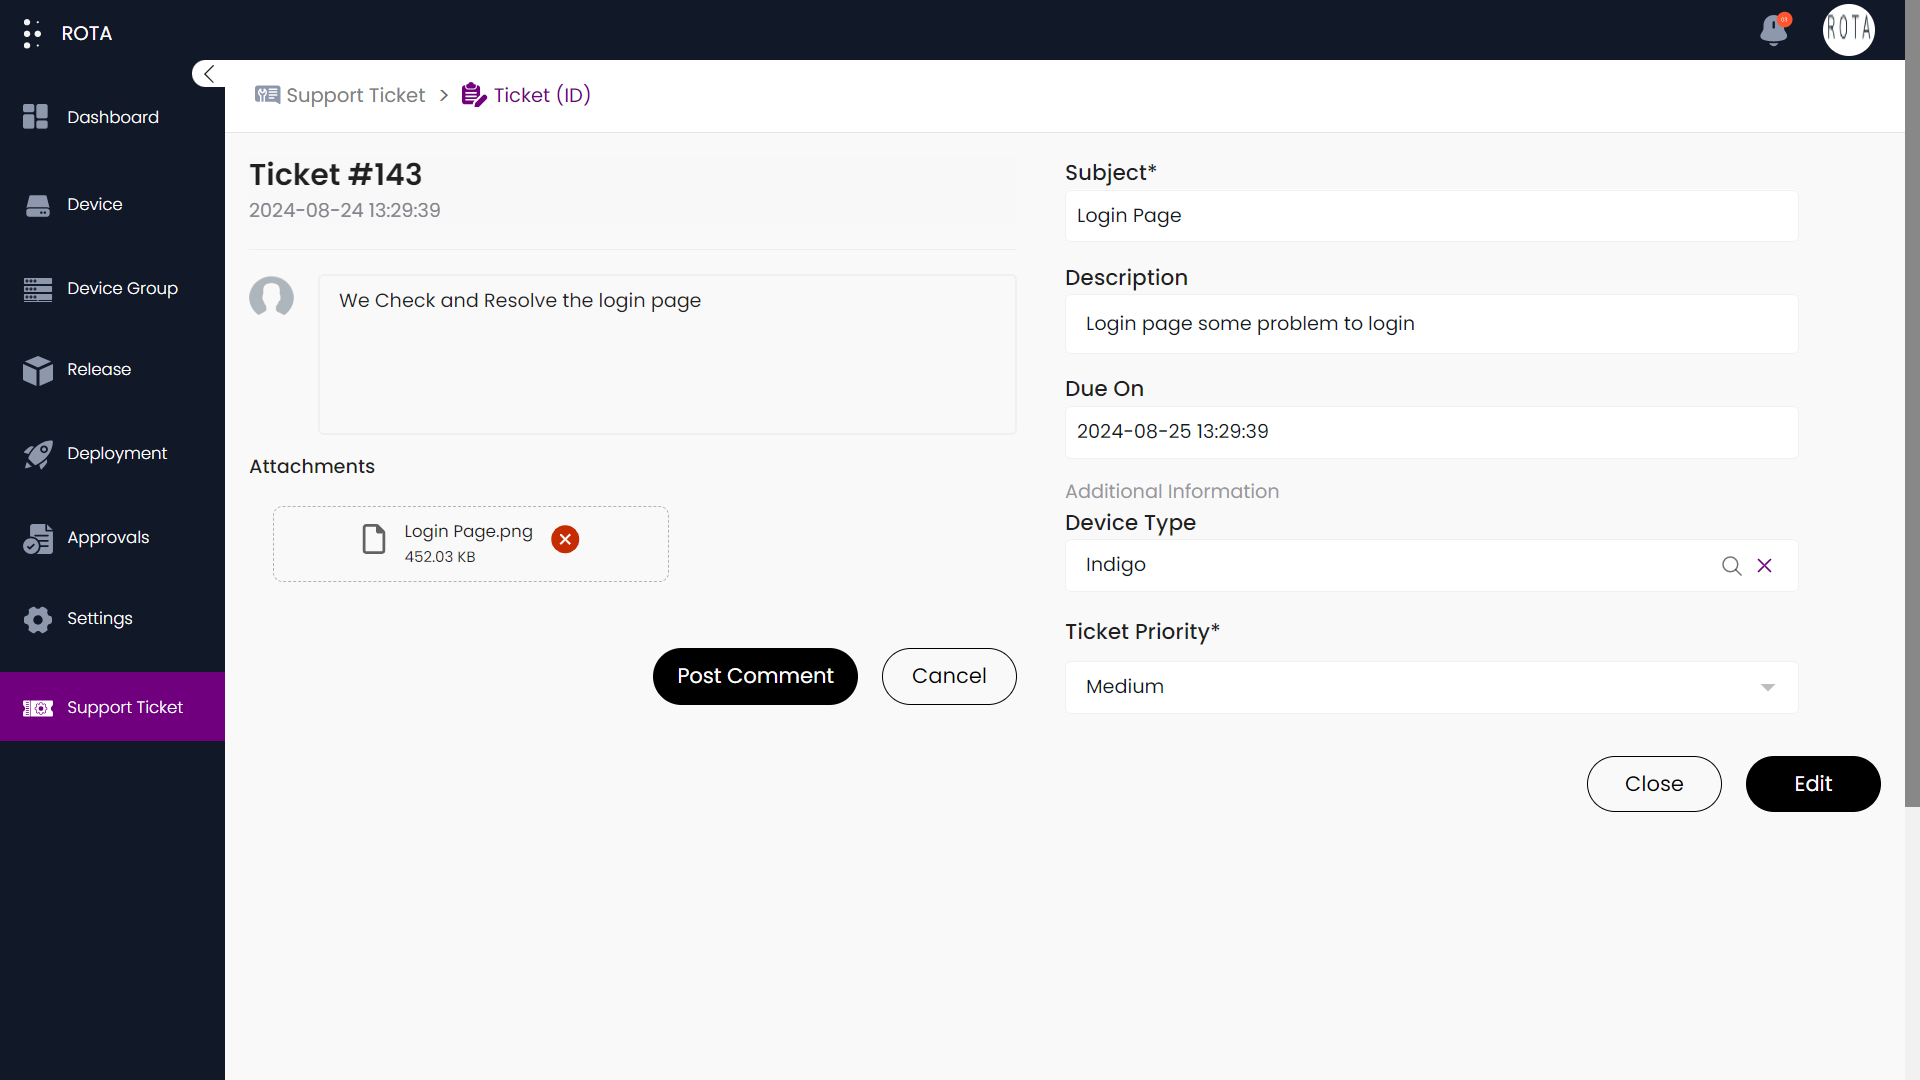Click the Ticket #143 heading
Image resolution: width=1920 pixels, height=1080 pixels.
coord(336,174)
